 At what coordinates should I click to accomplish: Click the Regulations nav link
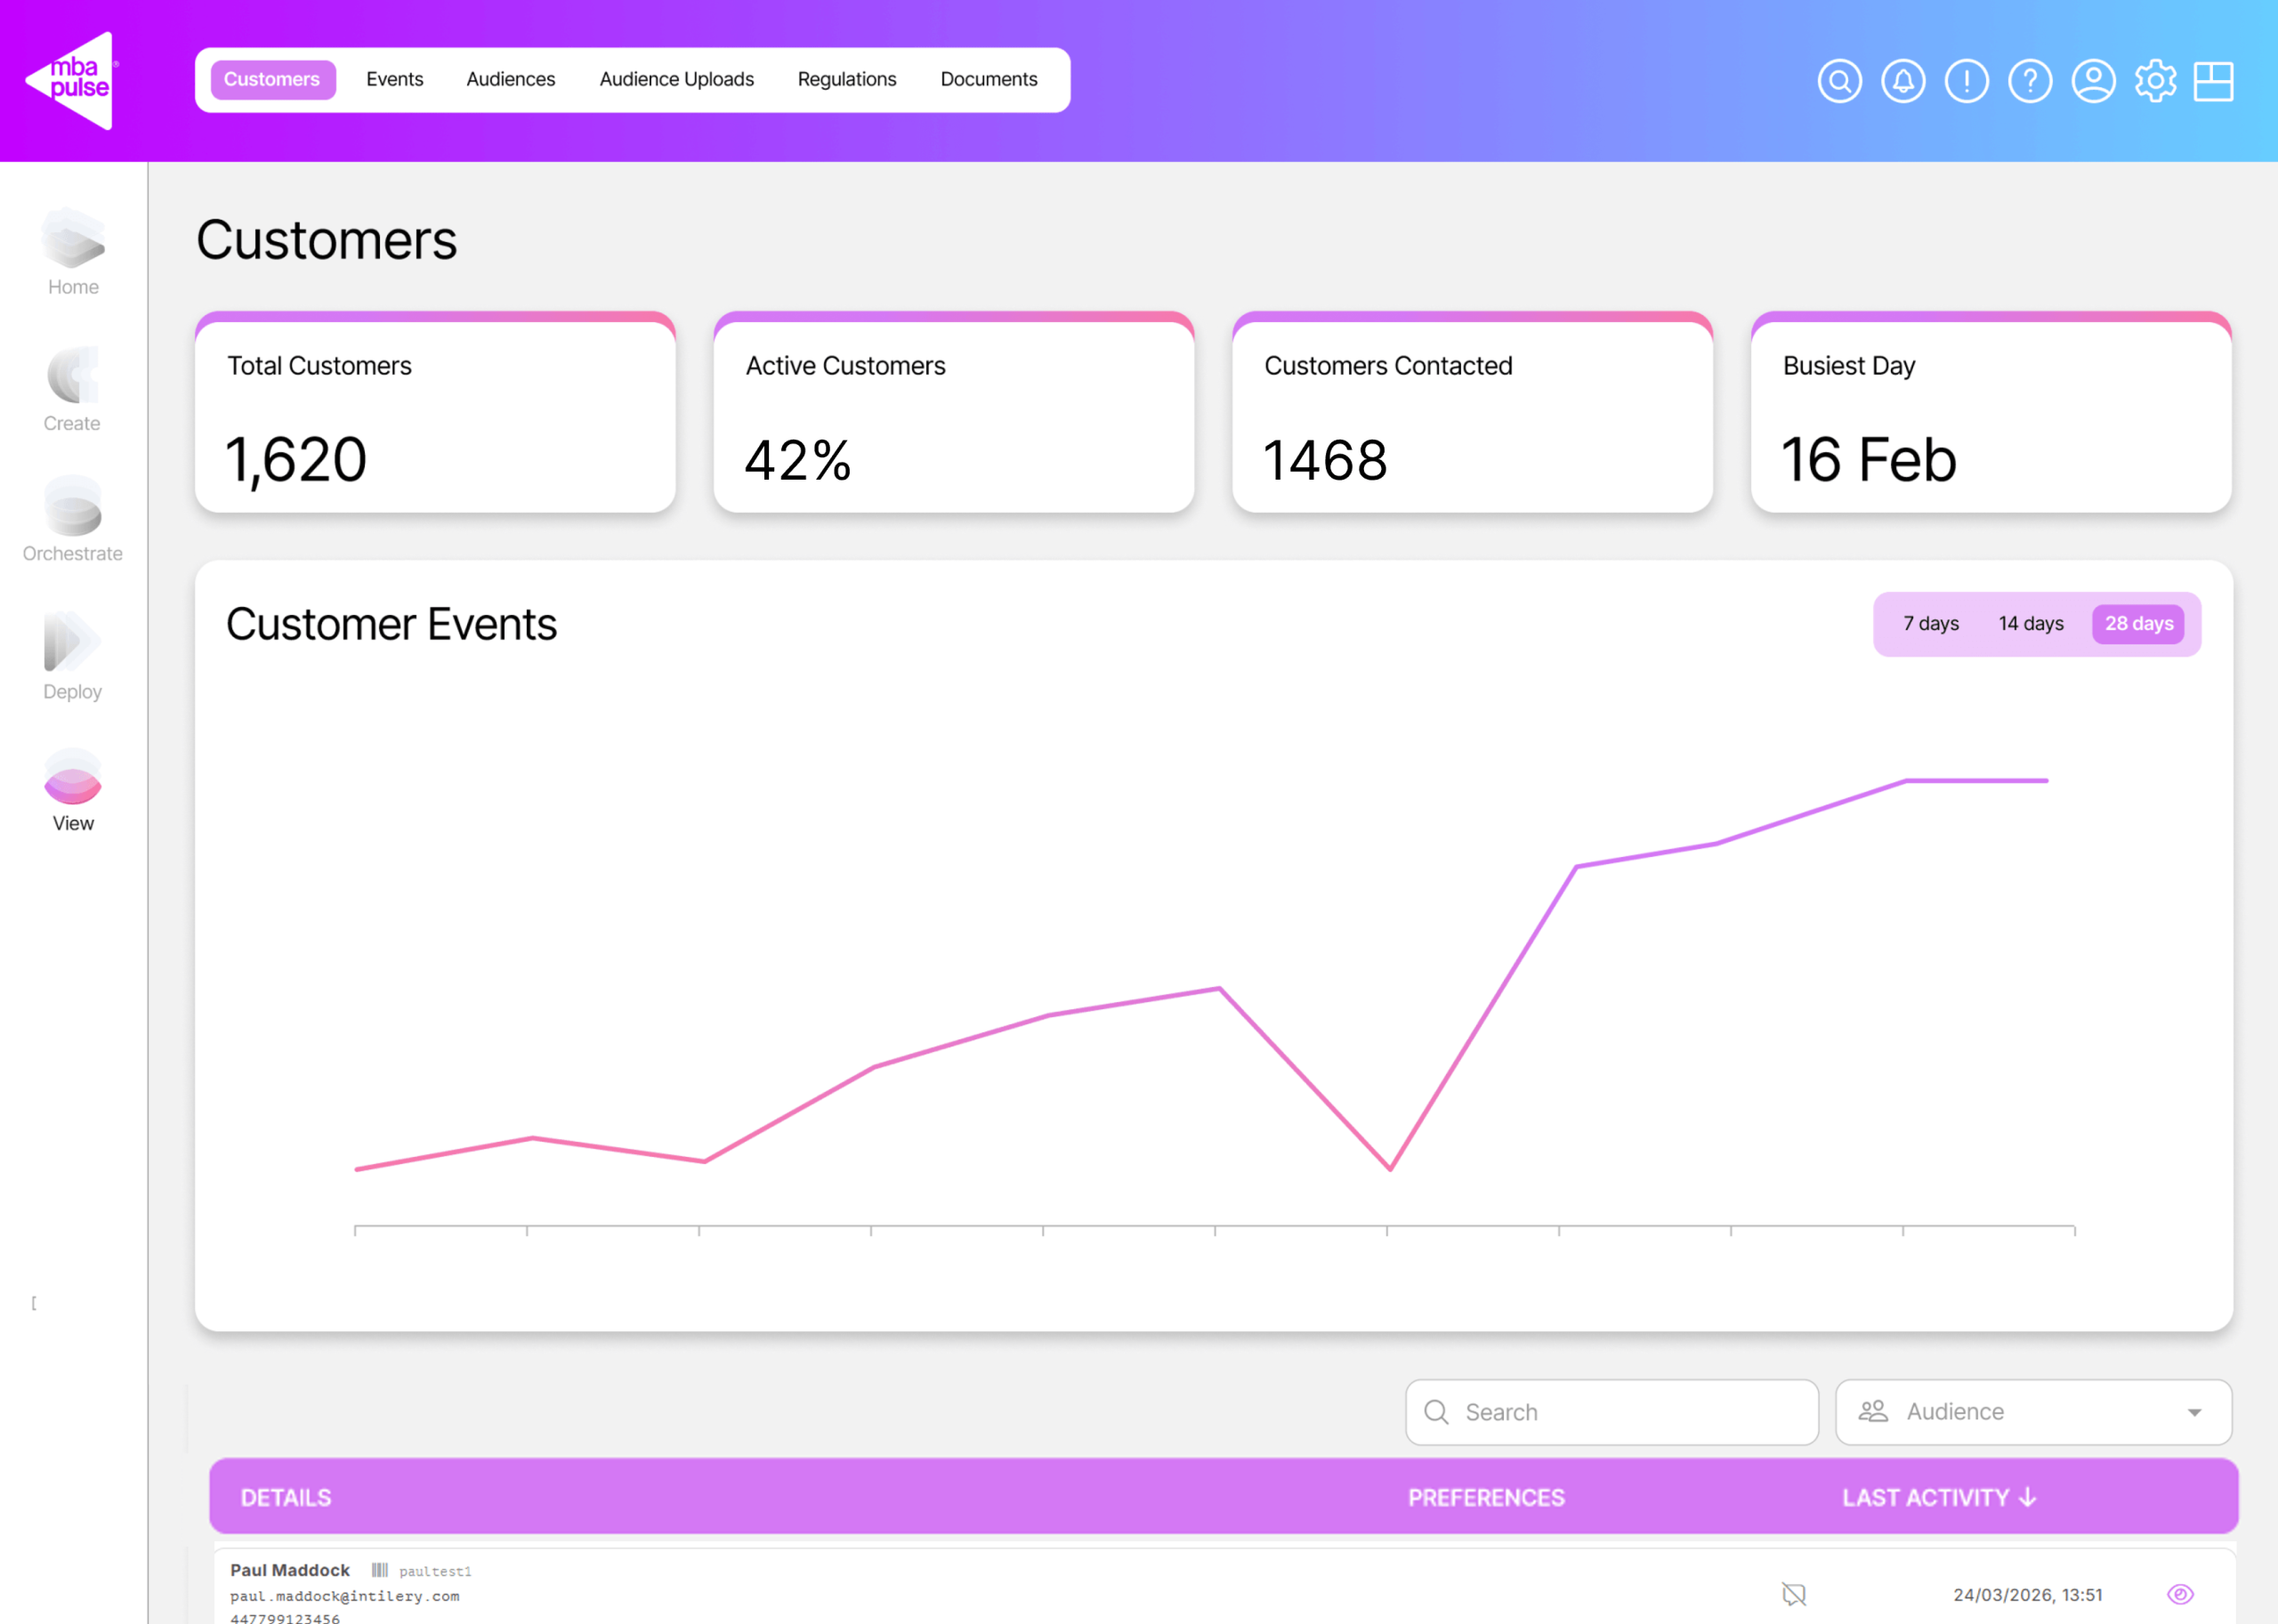(x=846, y=80)
